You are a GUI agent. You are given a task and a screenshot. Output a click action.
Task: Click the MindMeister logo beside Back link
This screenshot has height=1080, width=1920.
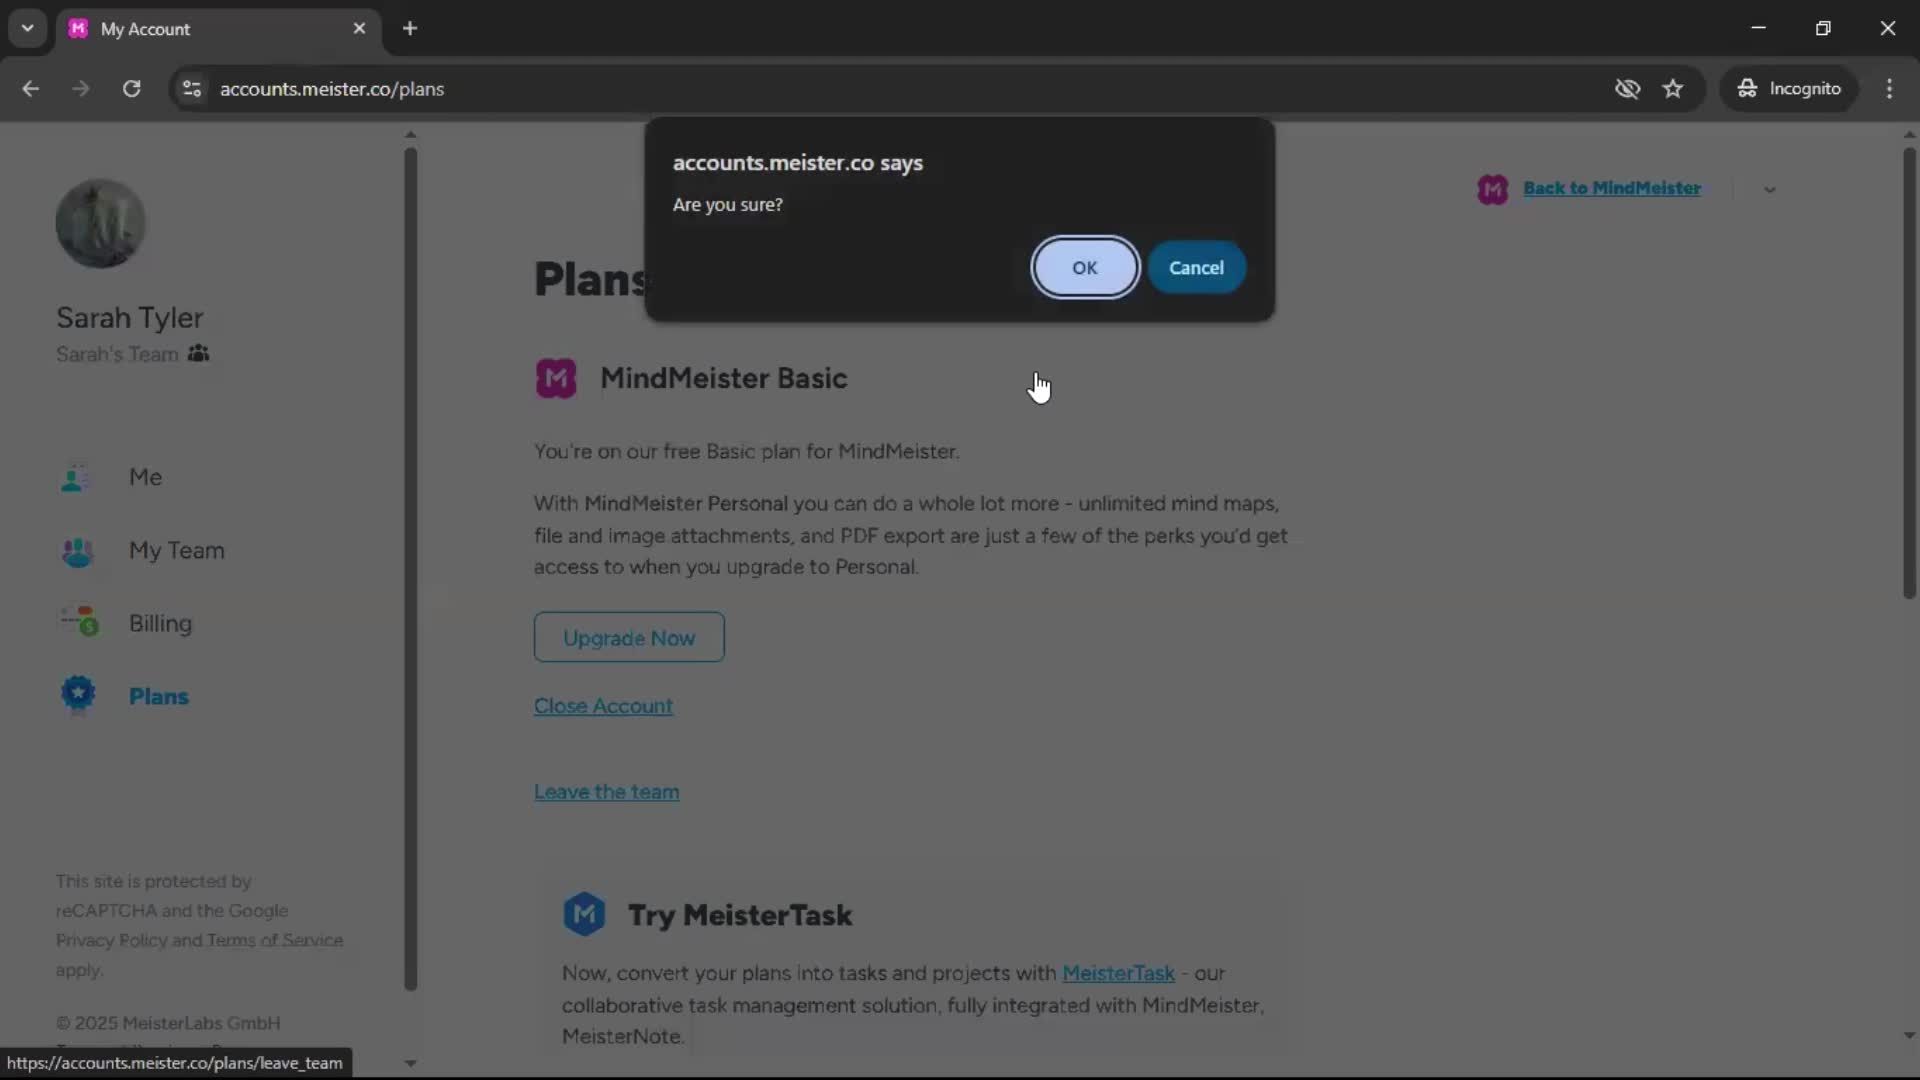[1492, 189]
